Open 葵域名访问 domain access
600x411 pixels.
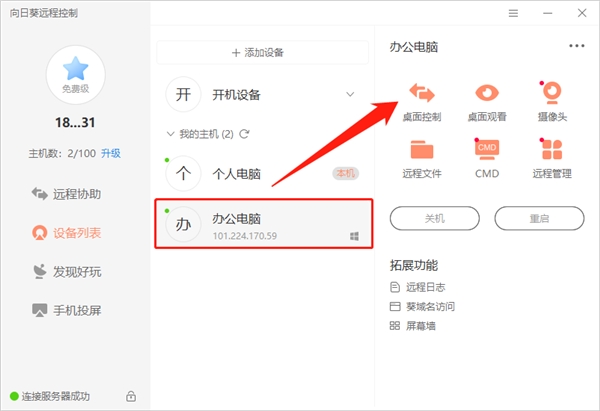[422, 307]
